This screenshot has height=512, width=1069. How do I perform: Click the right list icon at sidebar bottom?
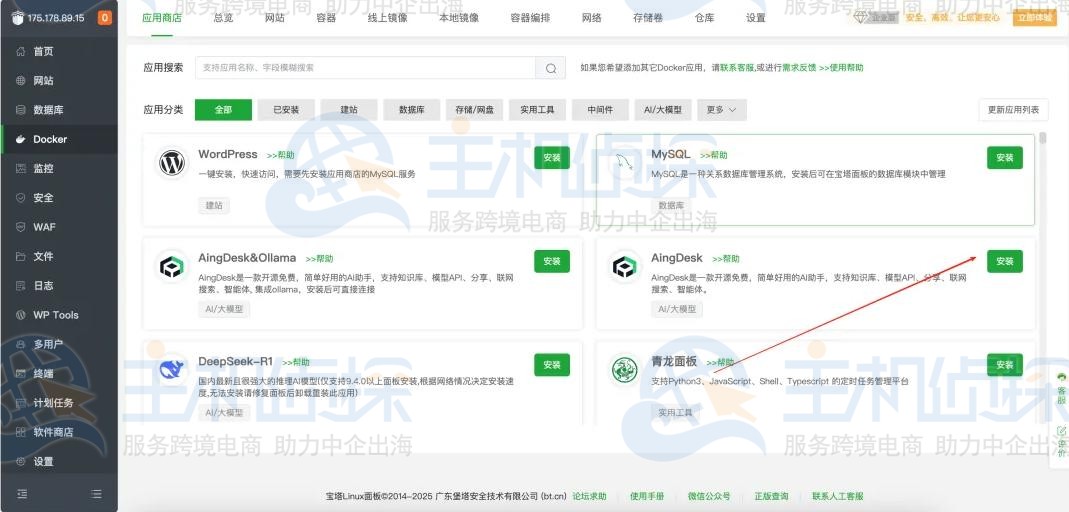pos(96,494)
